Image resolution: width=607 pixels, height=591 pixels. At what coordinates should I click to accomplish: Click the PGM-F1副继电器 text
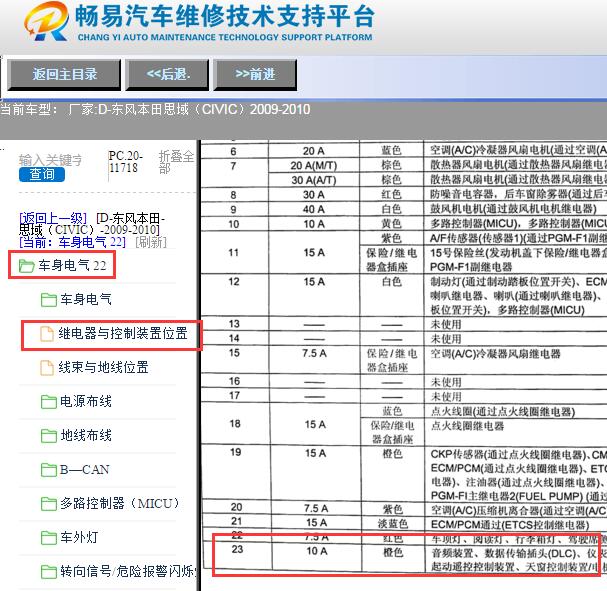471,267
